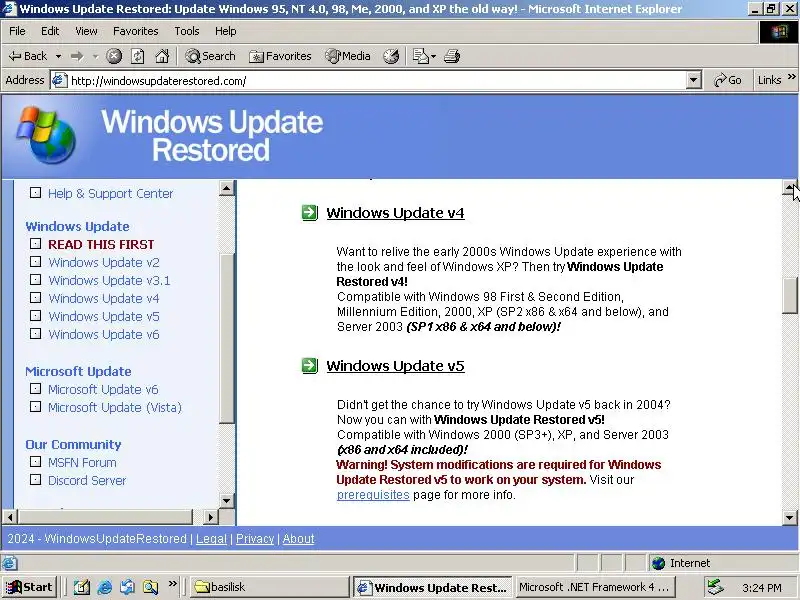800x600 pixels.
Task: Click the Show Desktop quick launch icon
Action: [82, 588]
